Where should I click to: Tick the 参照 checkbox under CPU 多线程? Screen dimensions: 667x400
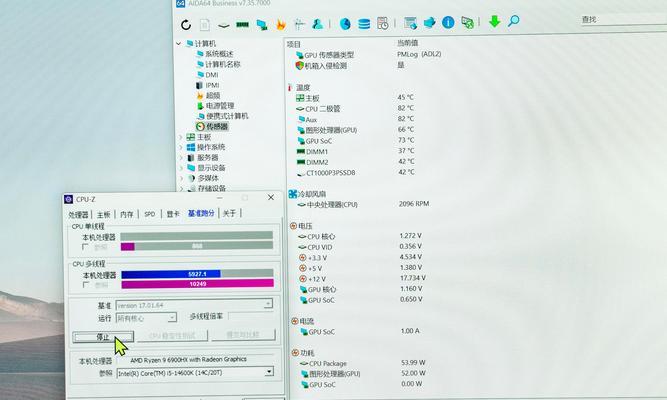[86, 285]
